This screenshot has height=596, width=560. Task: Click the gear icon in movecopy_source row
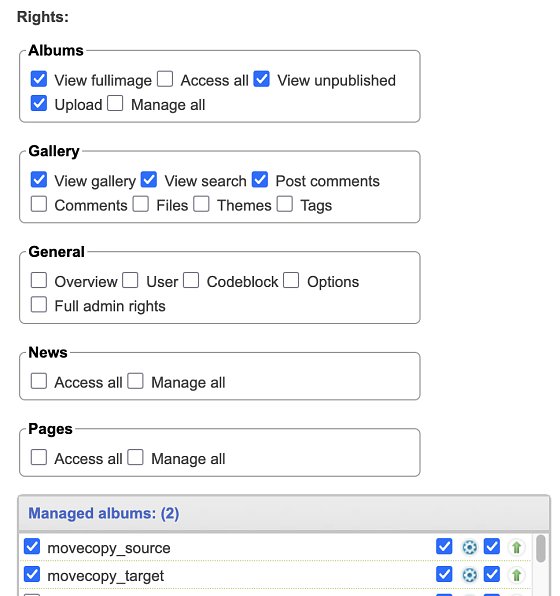(469, 547)
